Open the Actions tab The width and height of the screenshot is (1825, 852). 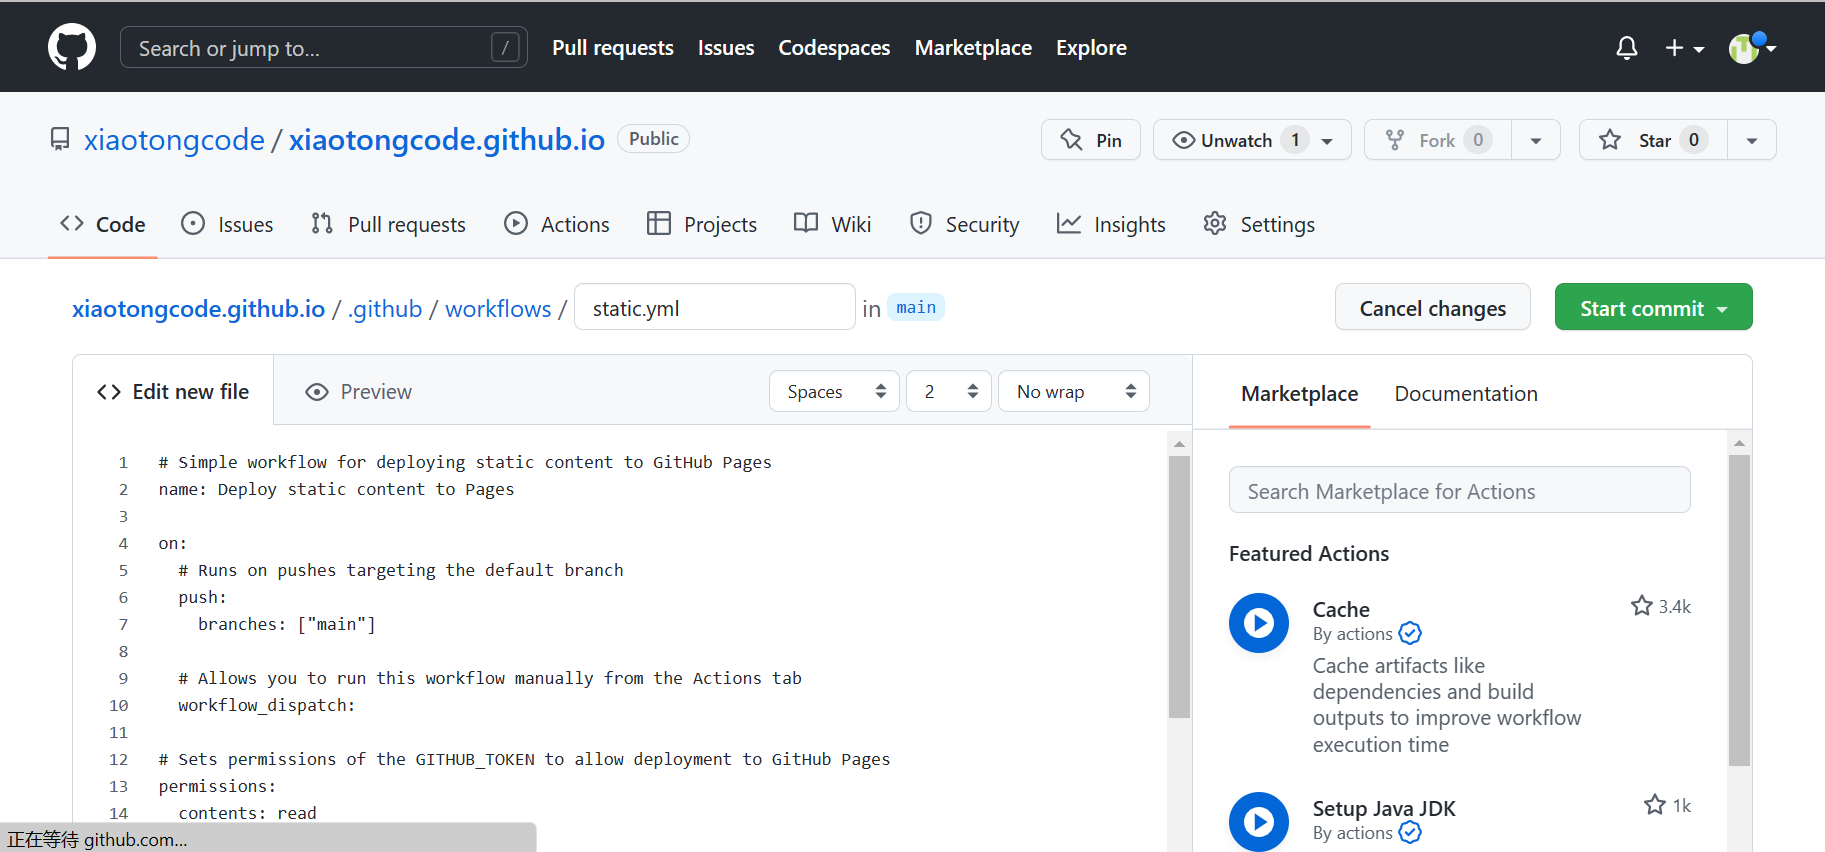coord(556,224)
